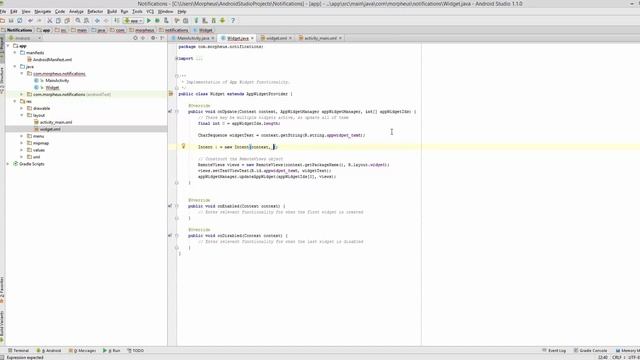This screenshot has height=360, width=640.
Task: Open the Gradle Console
Action: click(590, 350)
